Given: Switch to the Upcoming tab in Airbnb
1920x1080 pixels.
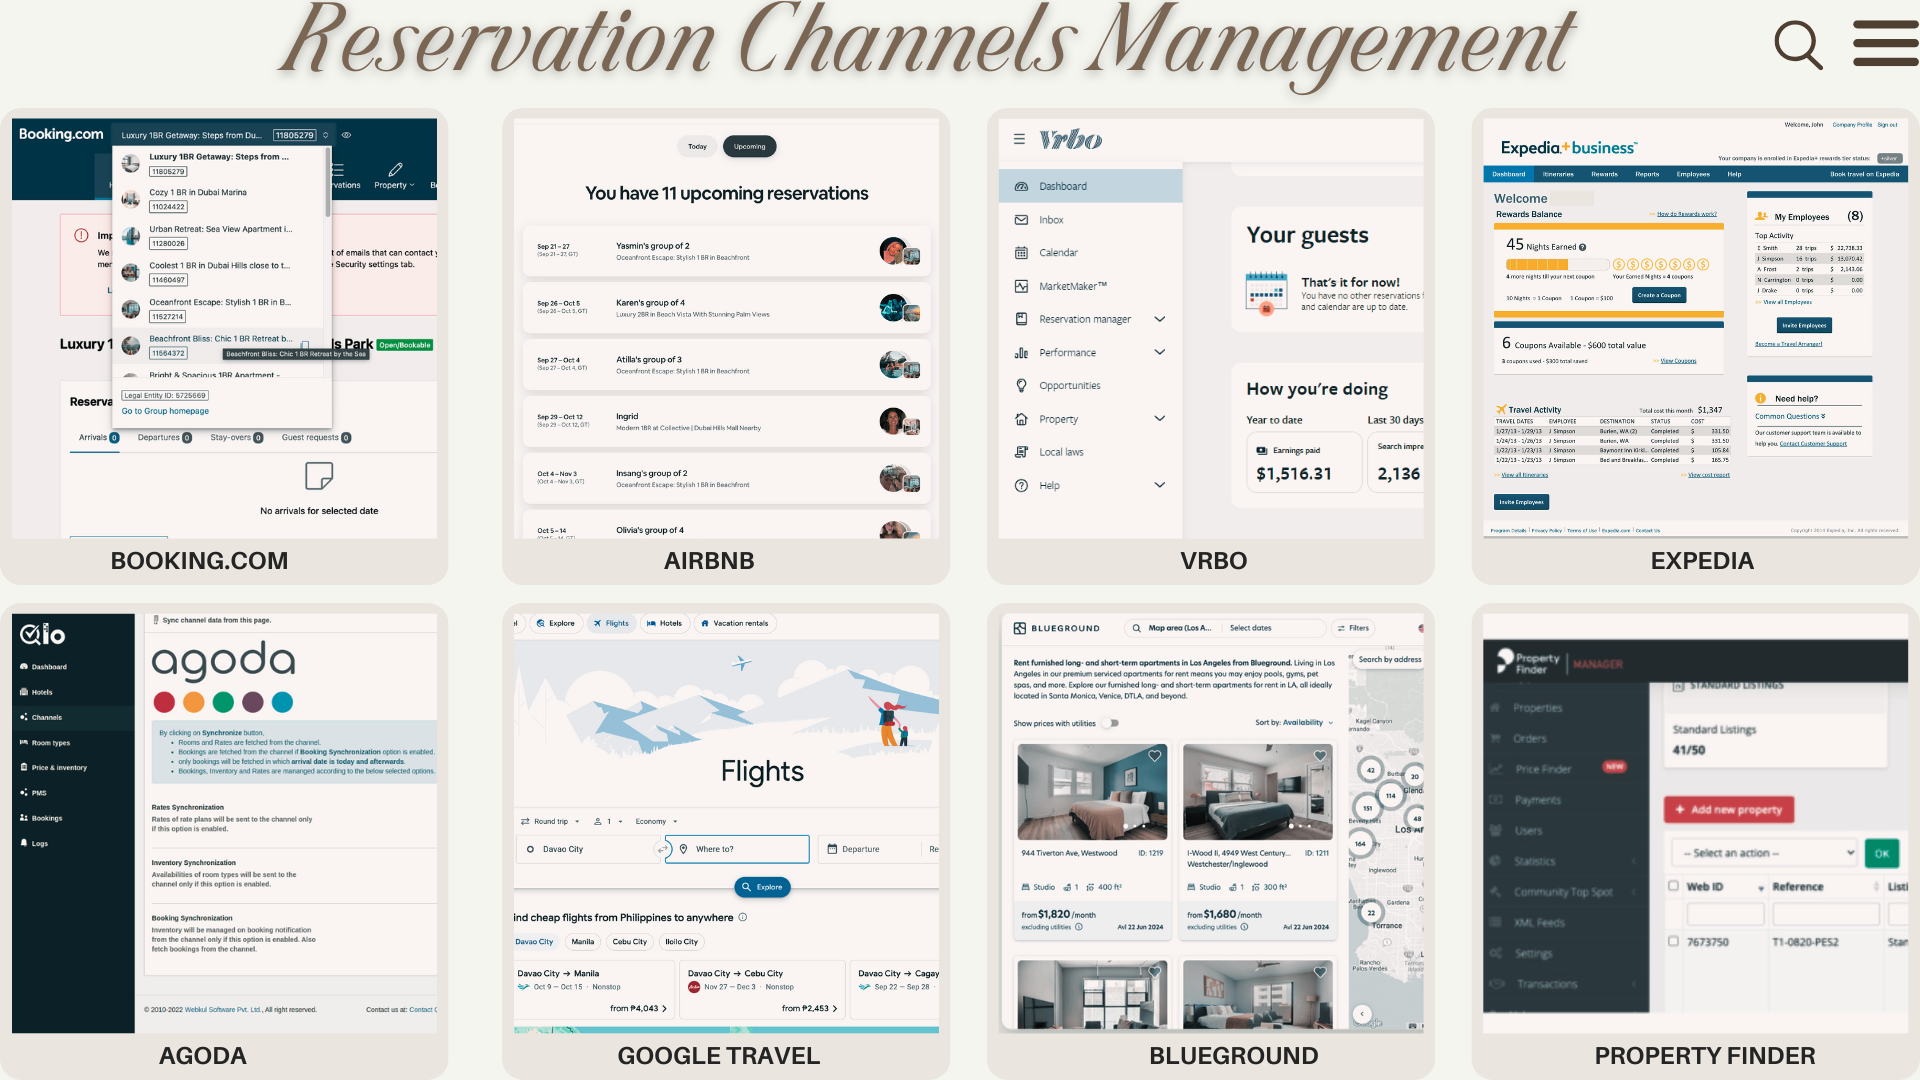Looking at the screenshot, I should (x=749, y=146).
